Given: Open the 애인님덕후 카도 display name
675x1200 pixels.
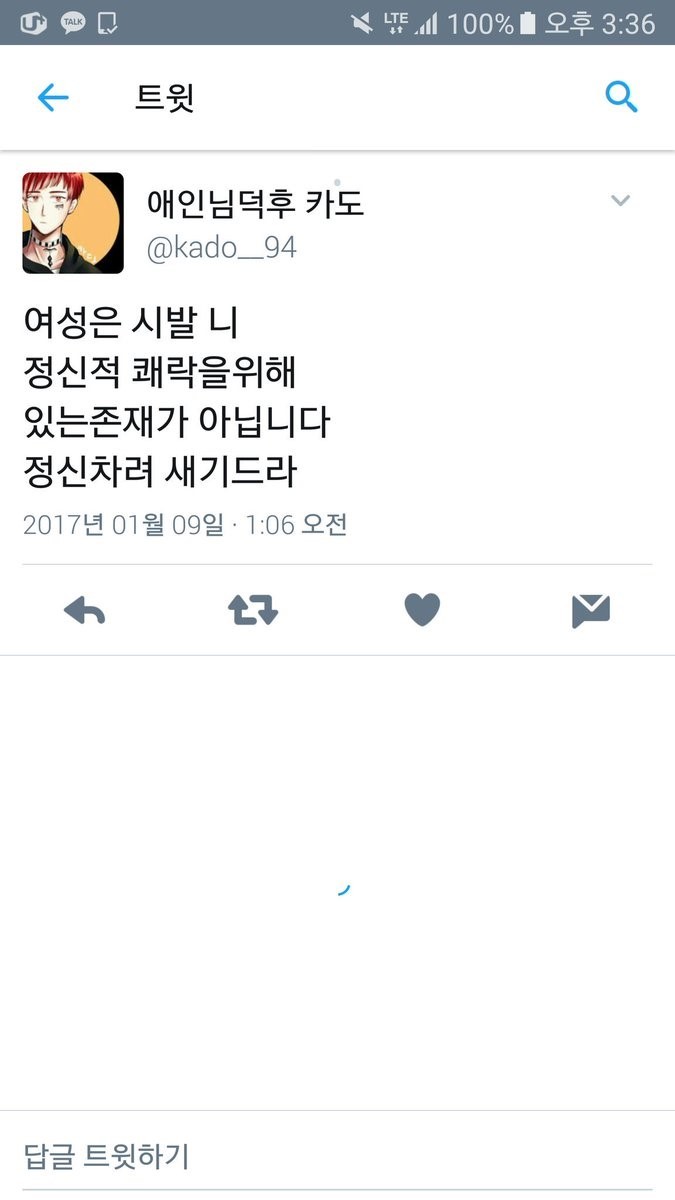Looking at the screenshot, I should (256, 203).
